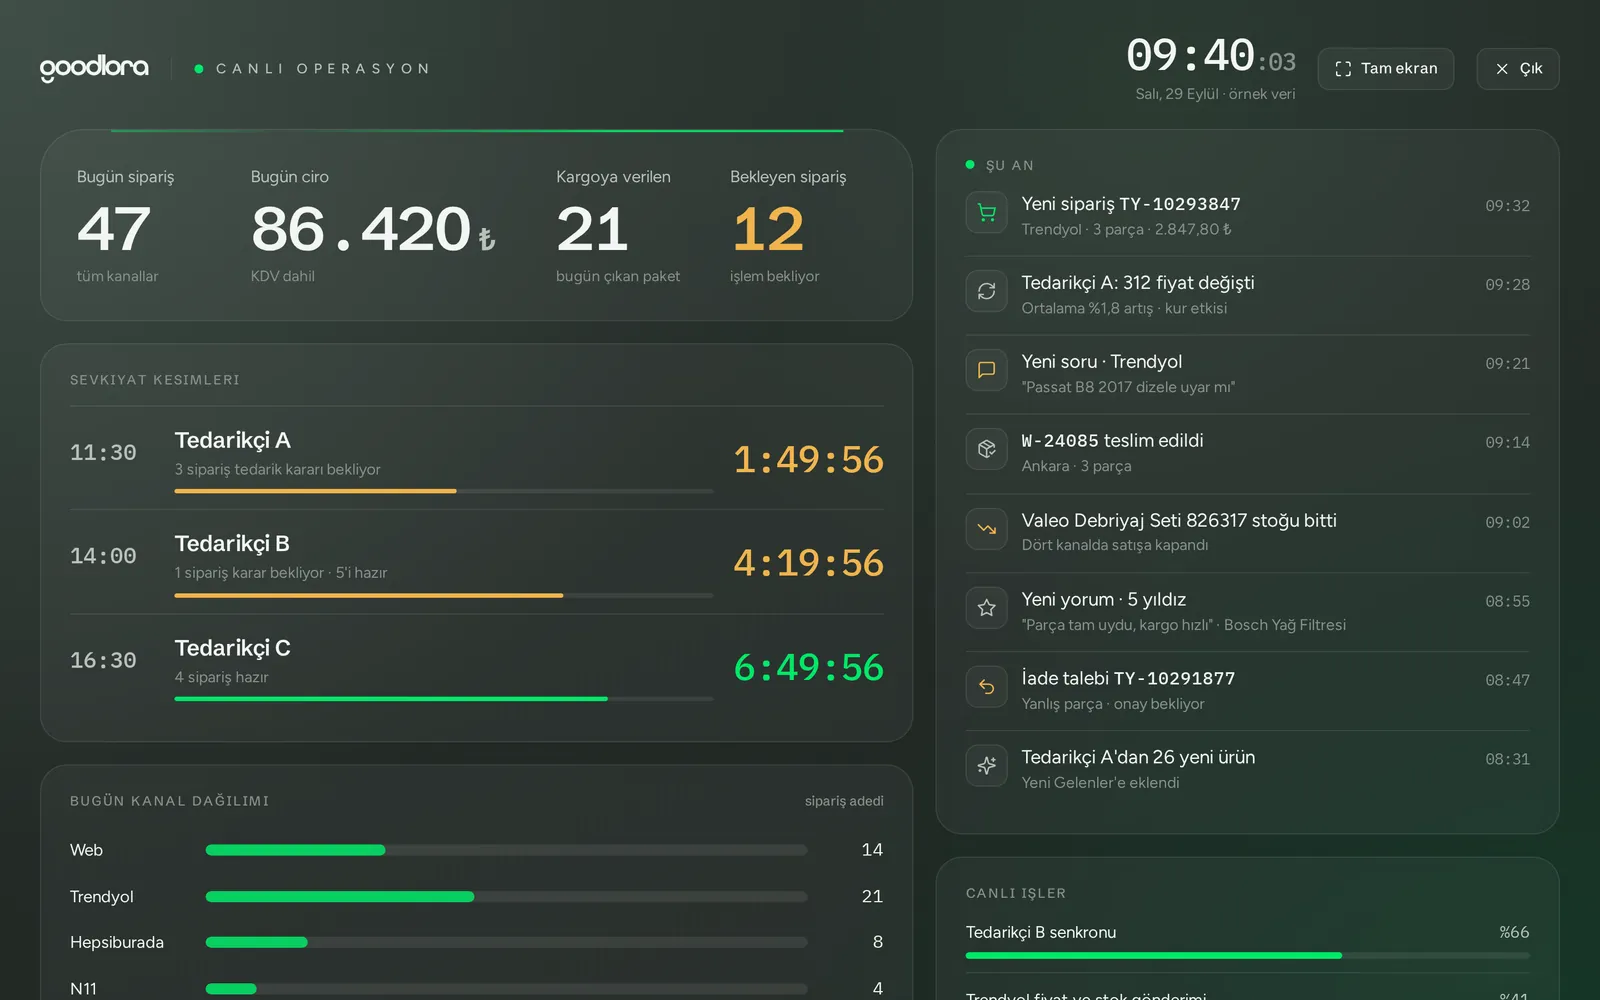Open the Bugün sipariş 47 metric
Screen dimensions: 1600x1000
[126, 226]
